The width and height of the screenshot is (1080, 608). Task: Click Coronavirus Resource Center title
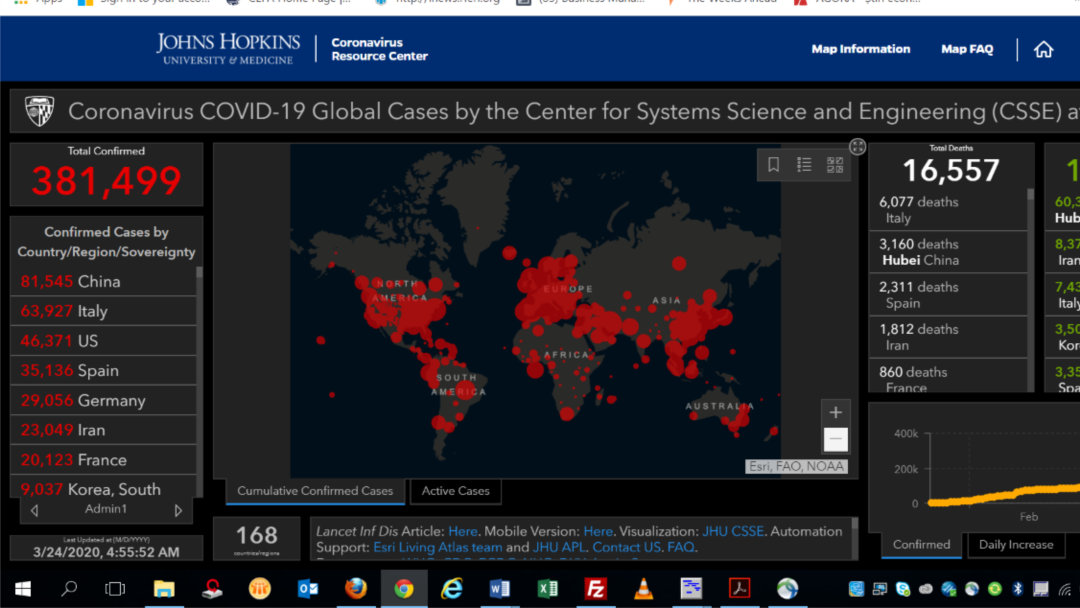[x=380, y=49]
